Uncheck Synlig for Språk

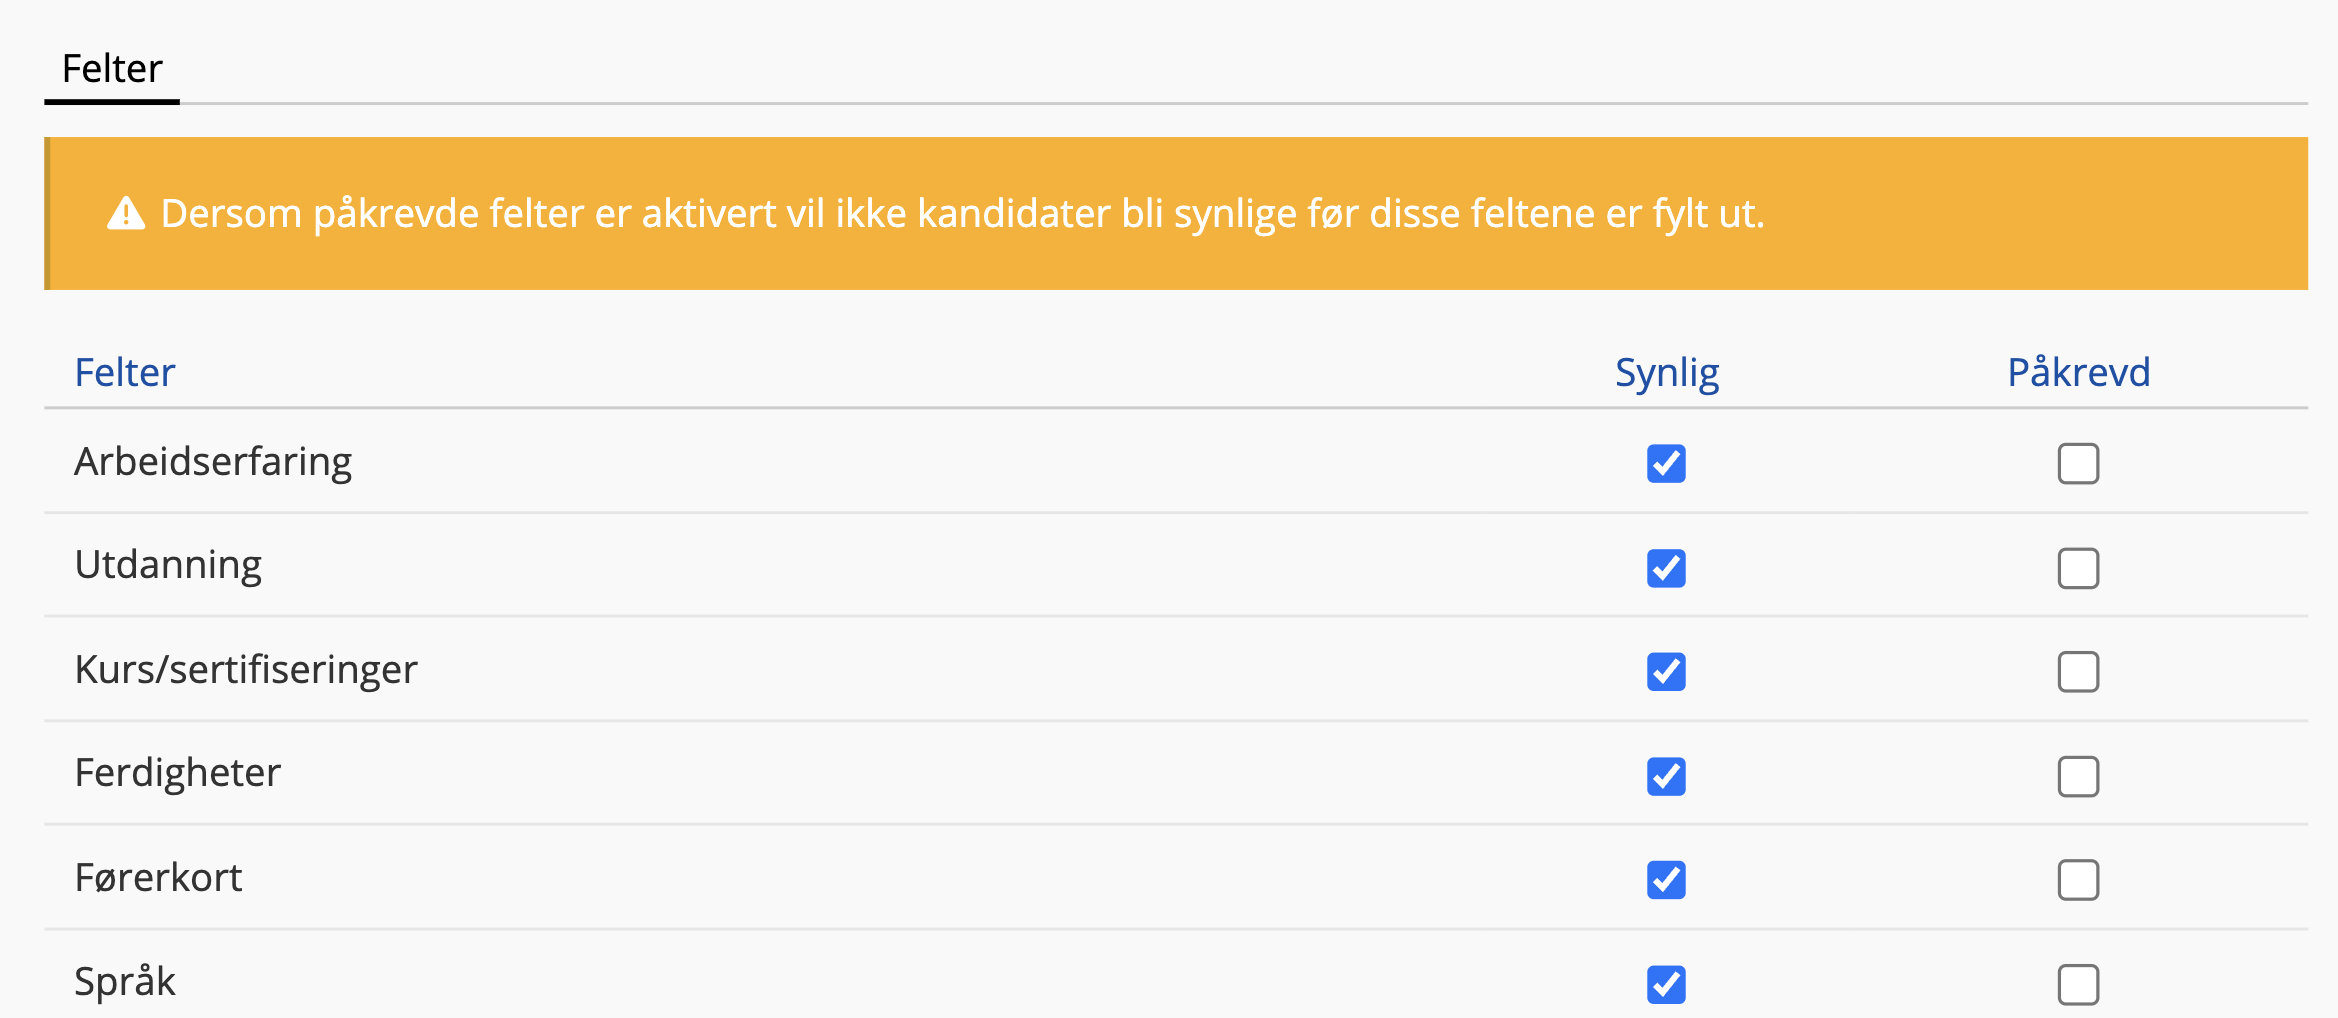[1666, 984]
